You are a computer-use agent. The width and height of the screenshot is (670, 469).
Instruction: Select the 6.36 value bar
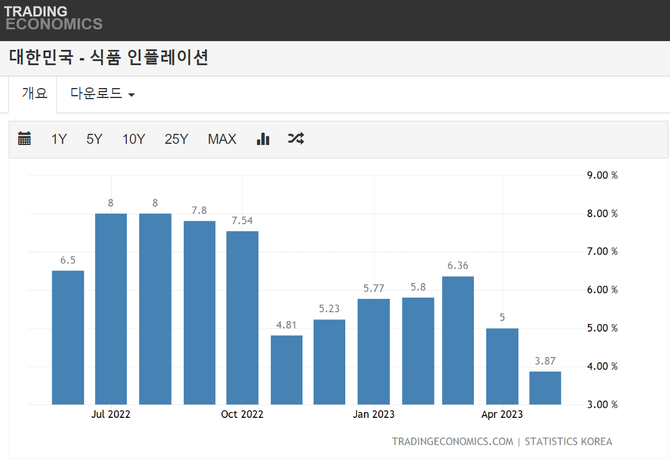458,340
